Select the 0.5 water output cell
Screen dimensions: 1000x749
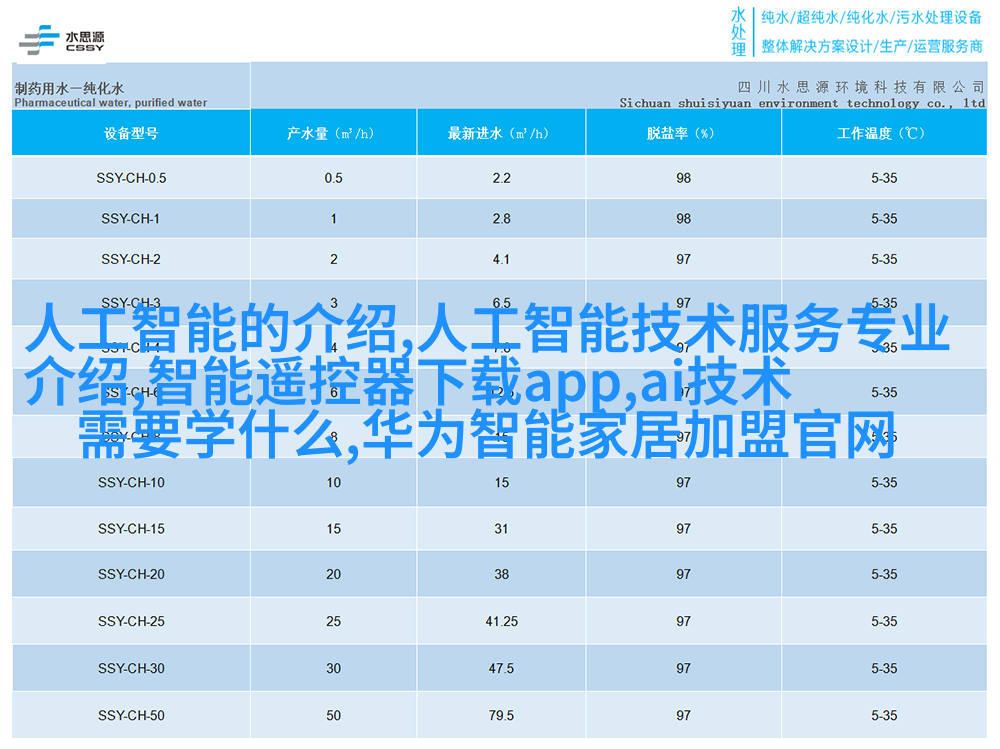[x=334, y=178]
